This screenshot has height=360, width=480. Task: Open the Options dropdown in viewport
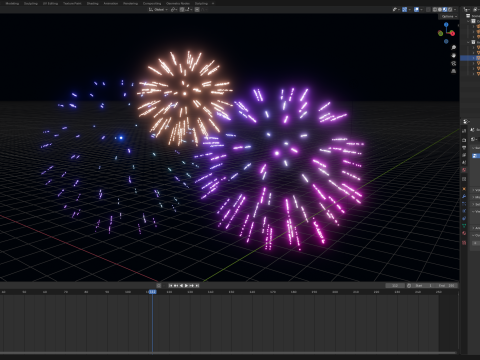point(449,16)
